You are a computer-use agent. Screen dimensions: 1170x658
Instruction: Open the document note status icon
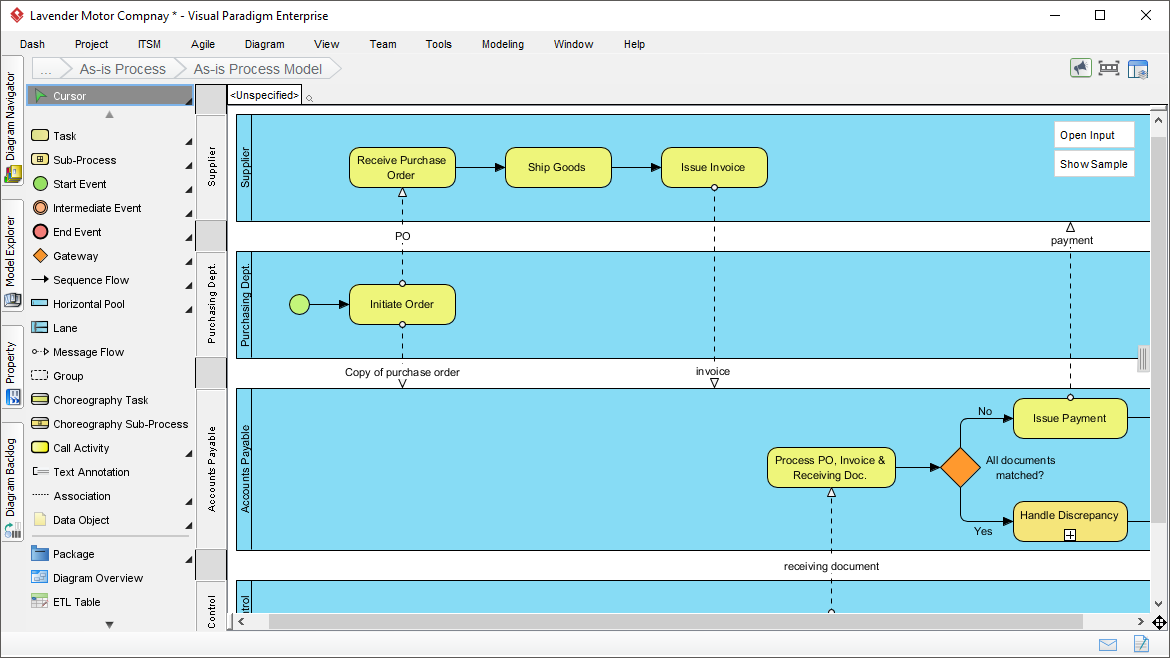point(1141,644)
